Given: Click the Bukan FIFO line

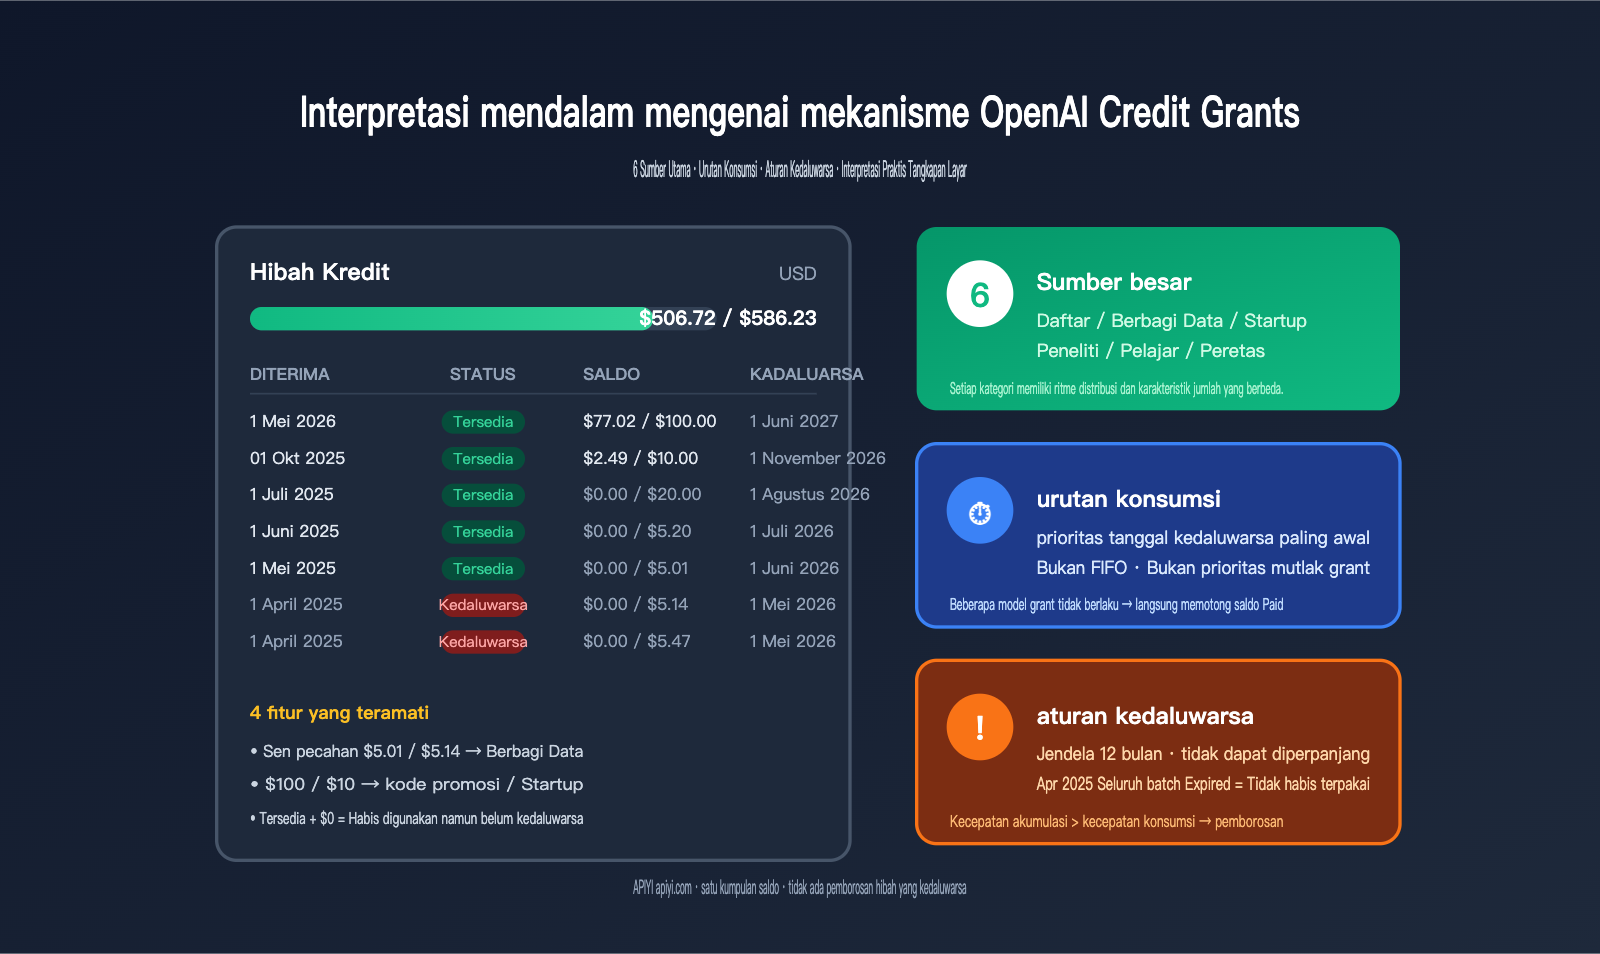Looking at the screenshot, I should point(1203,568).
